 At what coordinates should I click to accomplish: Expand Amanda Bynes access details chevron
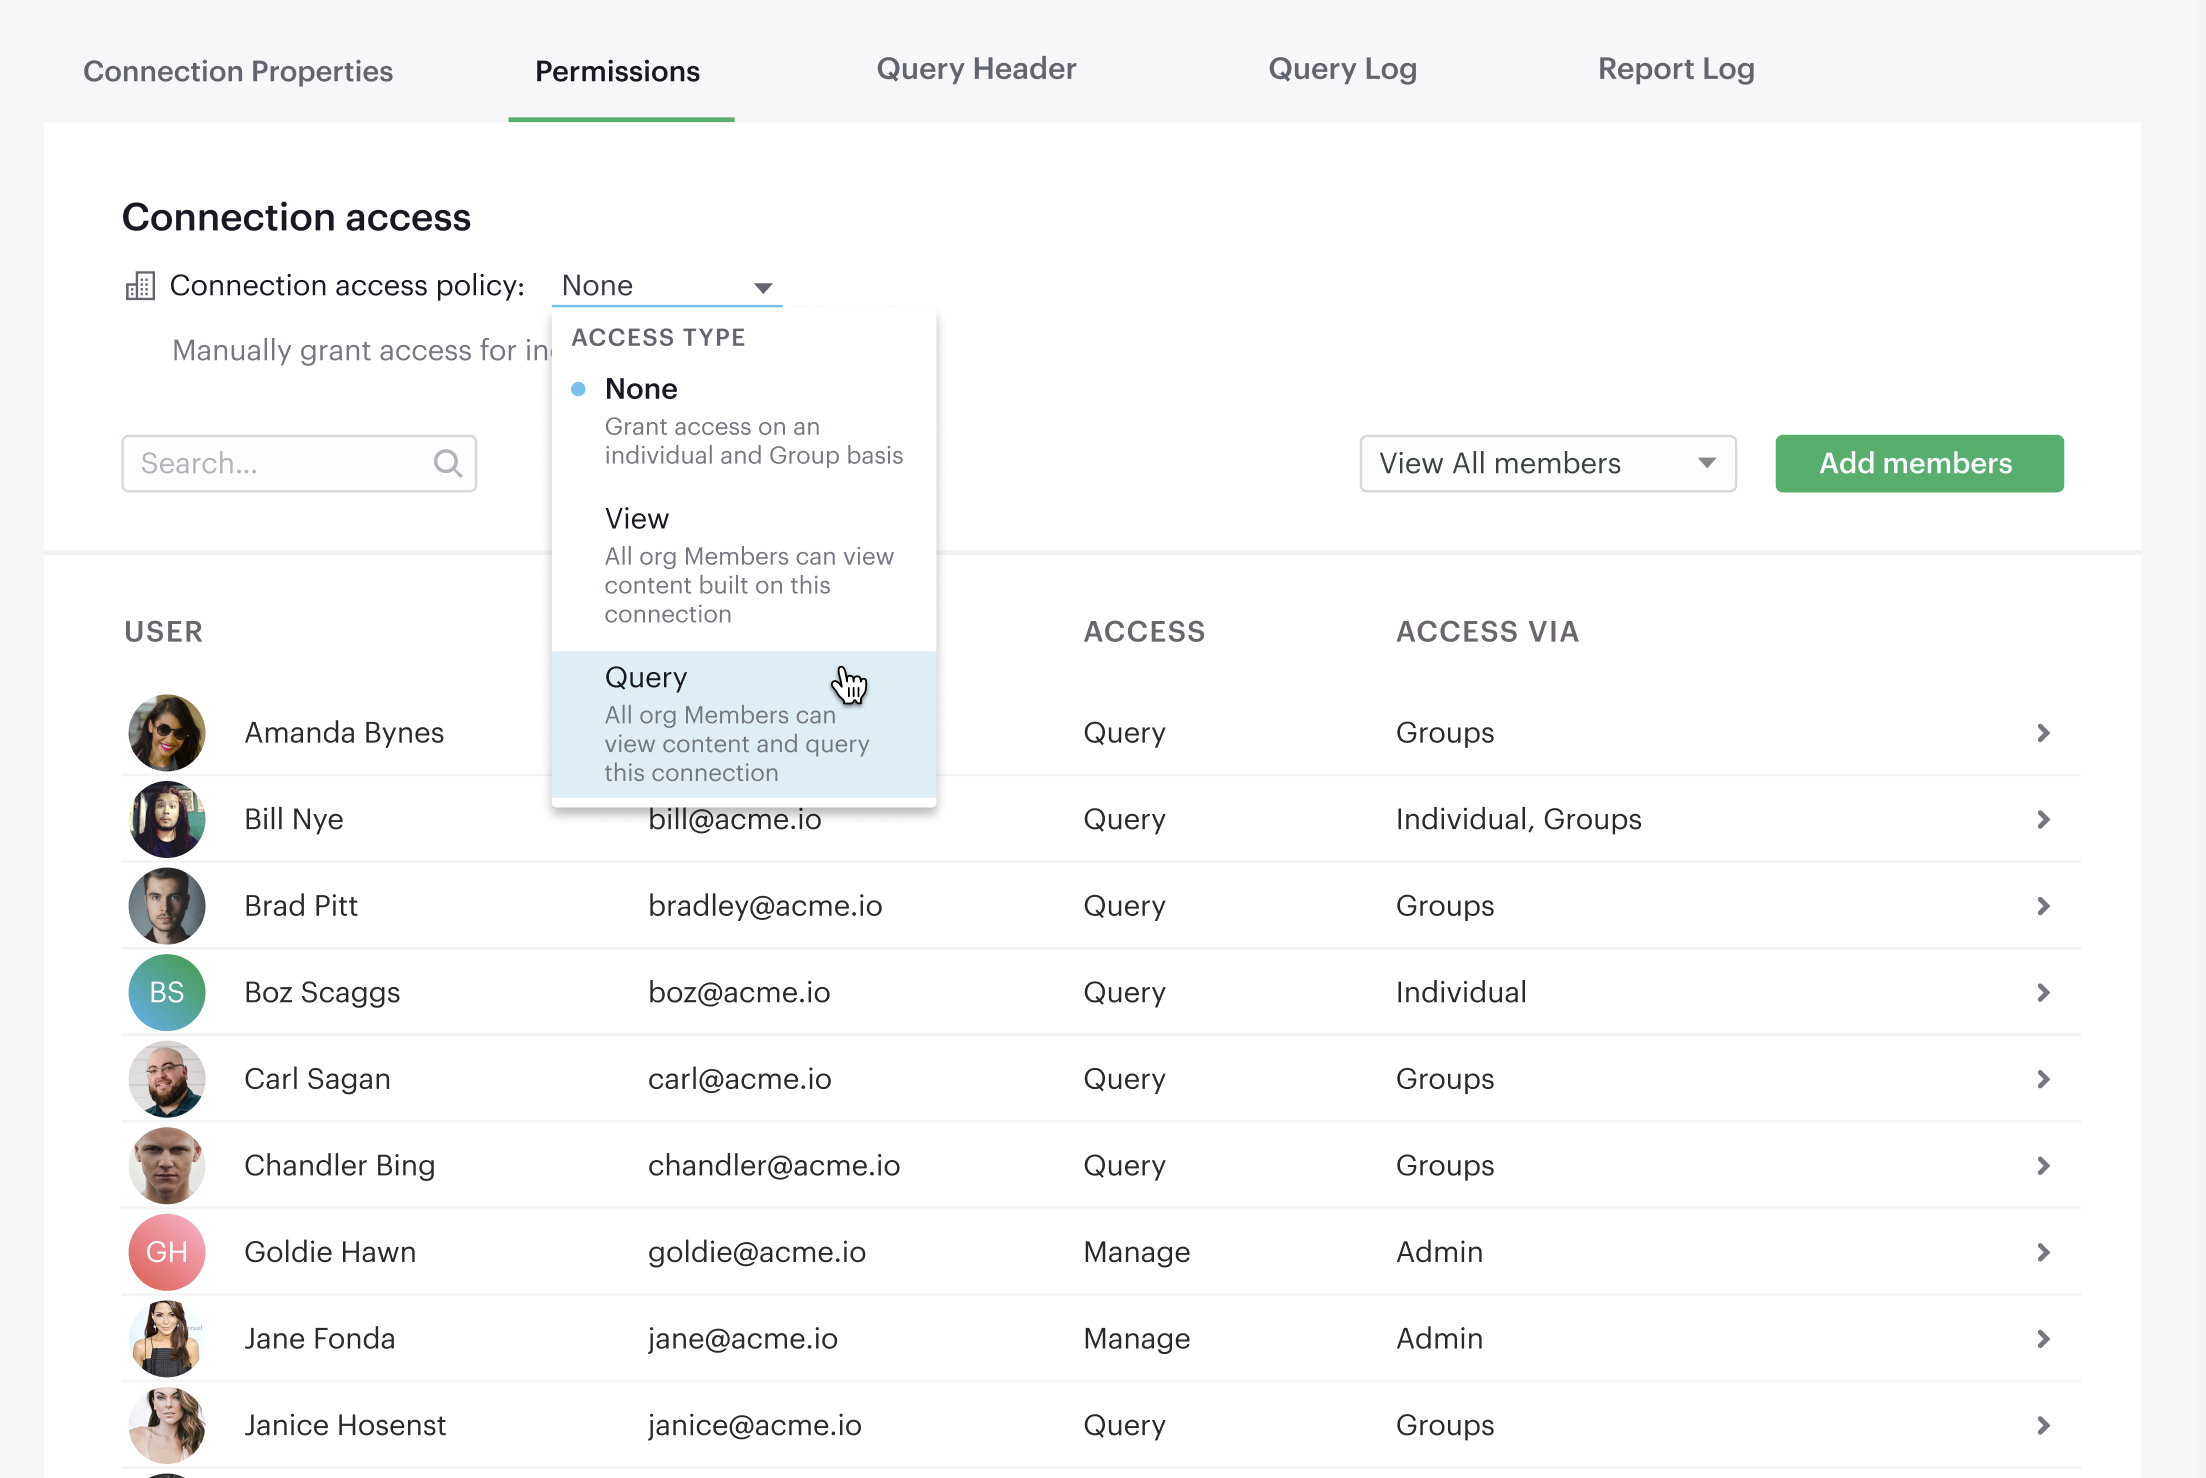(2043, 731)
